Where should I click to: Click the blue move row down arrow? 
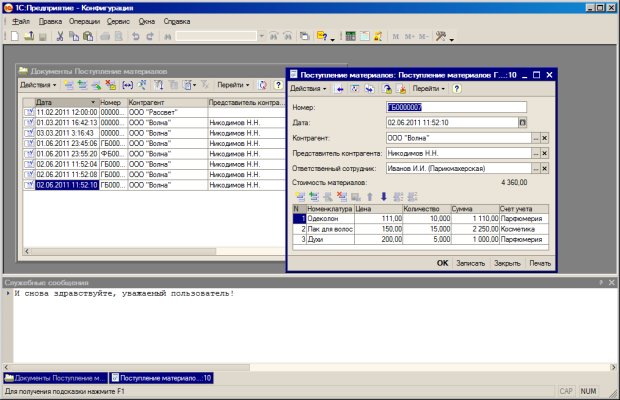[382, 196]
